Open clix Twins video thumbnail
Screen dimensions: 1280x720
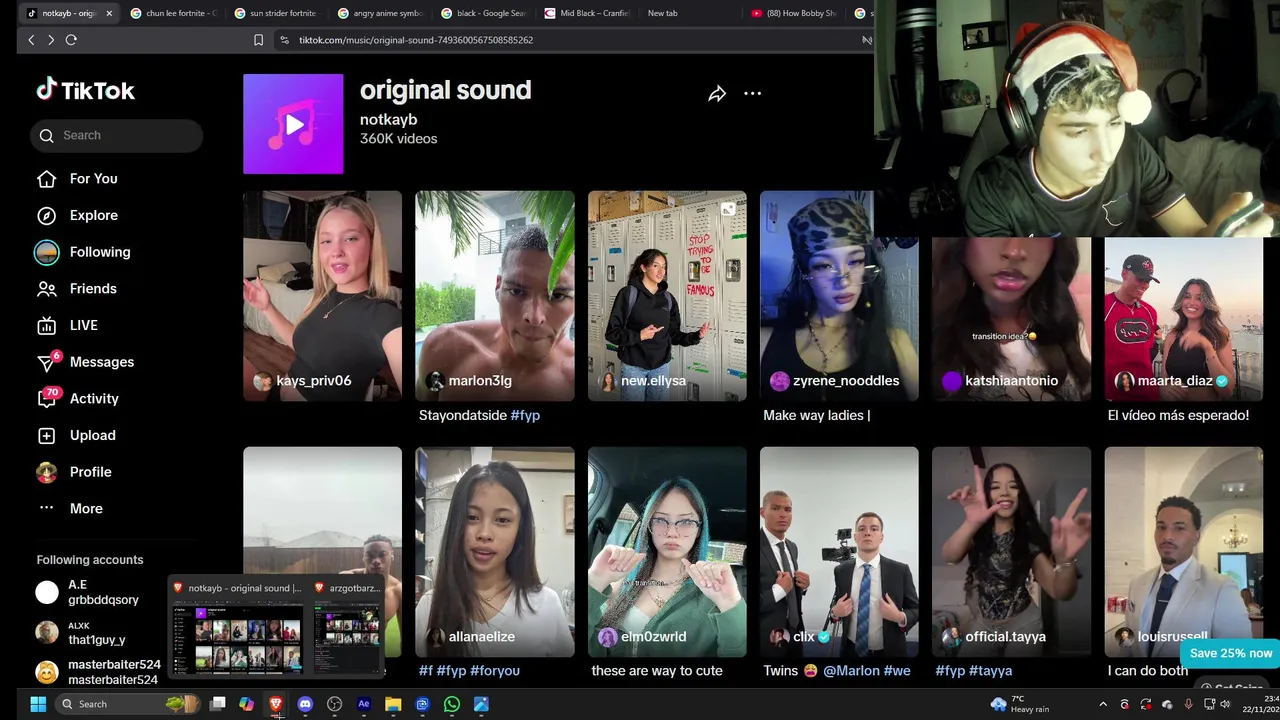tap(839, 552)
